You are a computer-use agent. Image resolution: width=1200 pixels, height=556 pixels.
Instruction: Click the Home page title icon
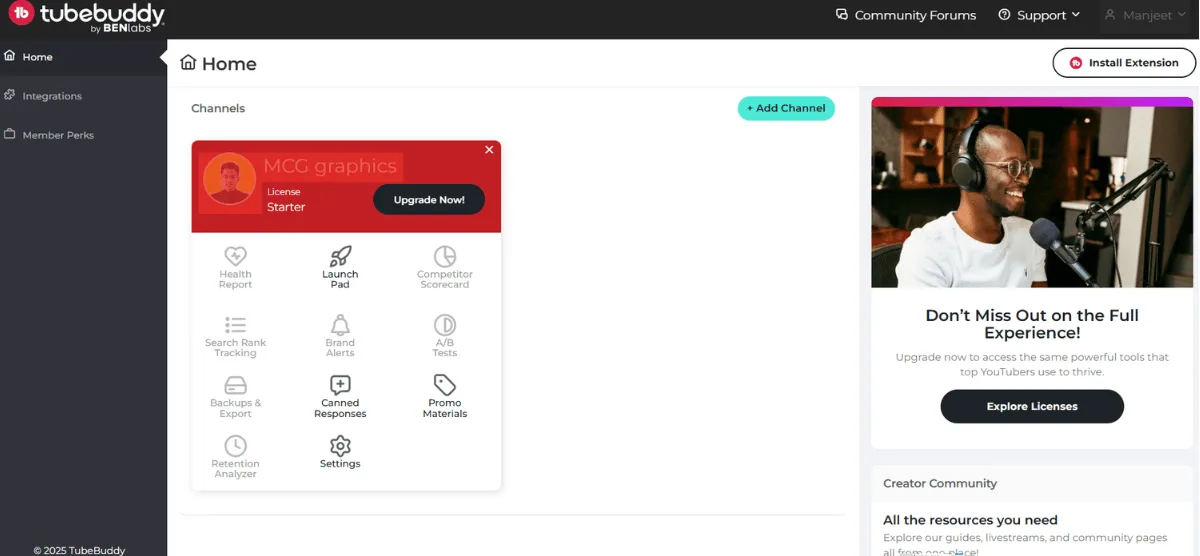pos(188,63)
